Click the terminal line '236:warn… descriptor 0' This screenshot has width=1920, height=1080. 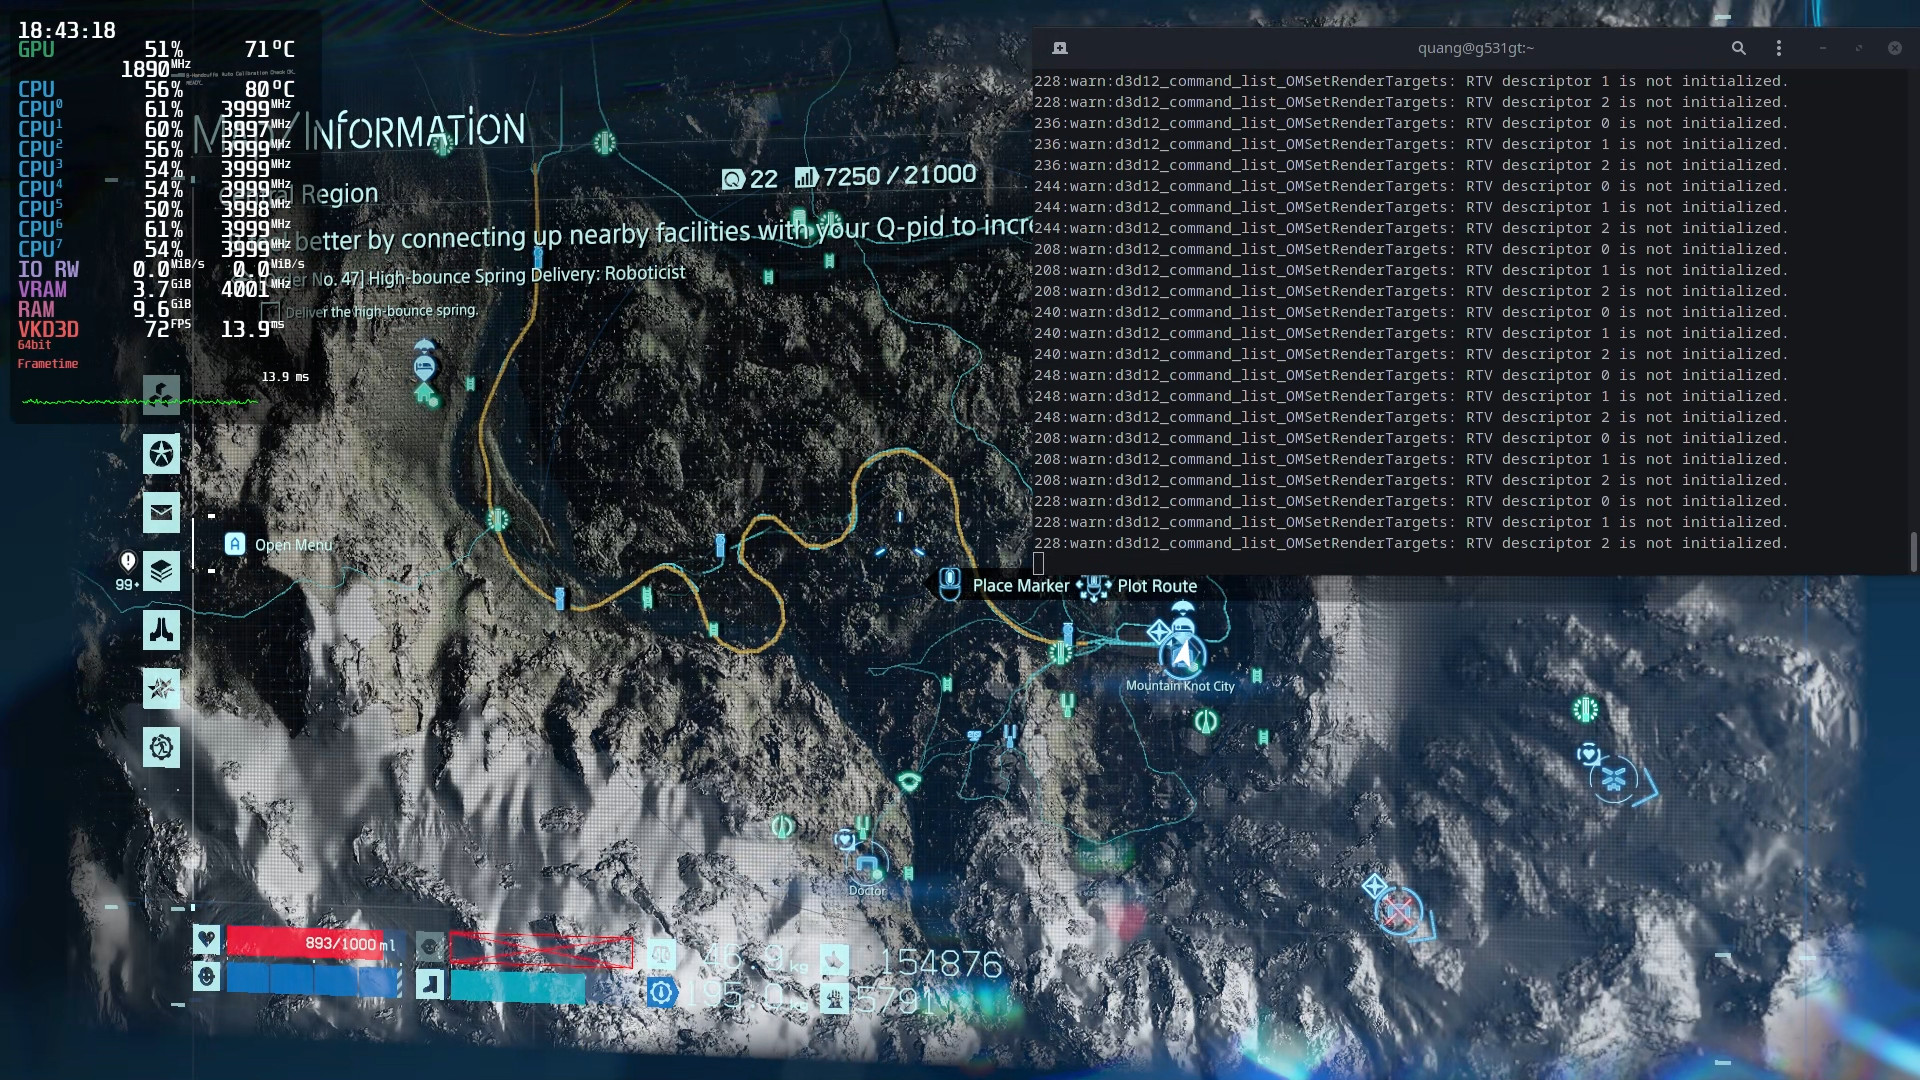[x=1411, y=123]
